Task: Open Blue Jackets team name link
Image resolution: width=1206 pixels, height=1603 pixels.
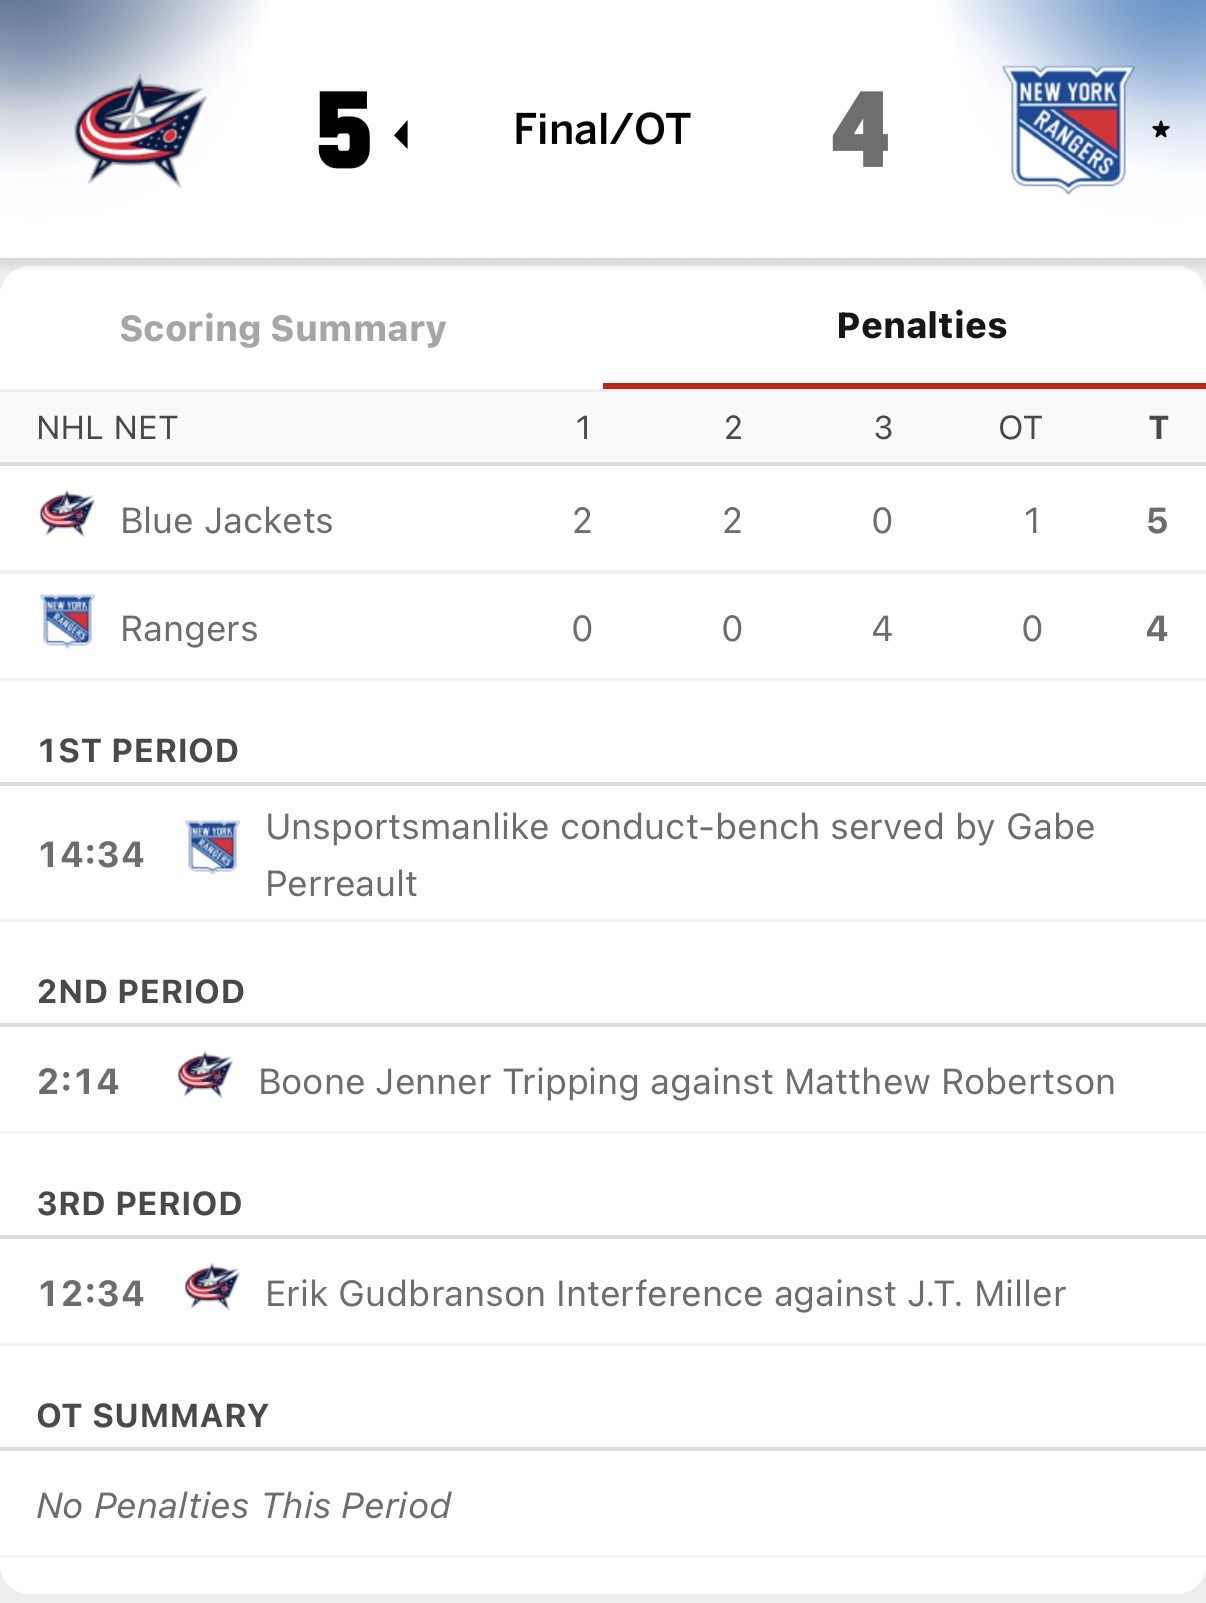Action: (226, 521)
